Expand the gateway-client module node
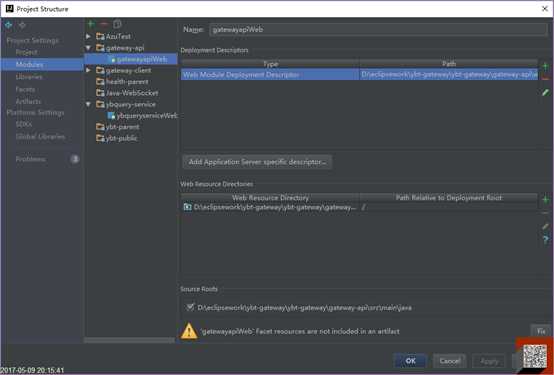 point(89,70)
